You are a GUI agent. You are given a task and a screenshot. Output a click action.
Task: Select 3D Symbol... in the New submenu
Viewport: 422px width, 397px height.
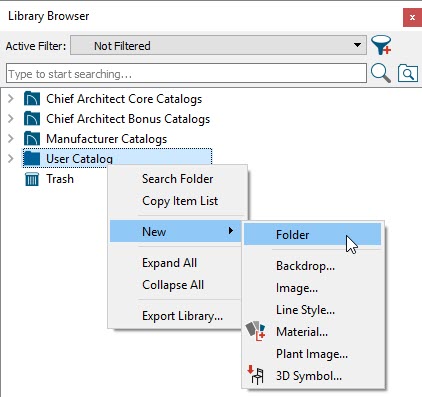[x=312, y=376]
